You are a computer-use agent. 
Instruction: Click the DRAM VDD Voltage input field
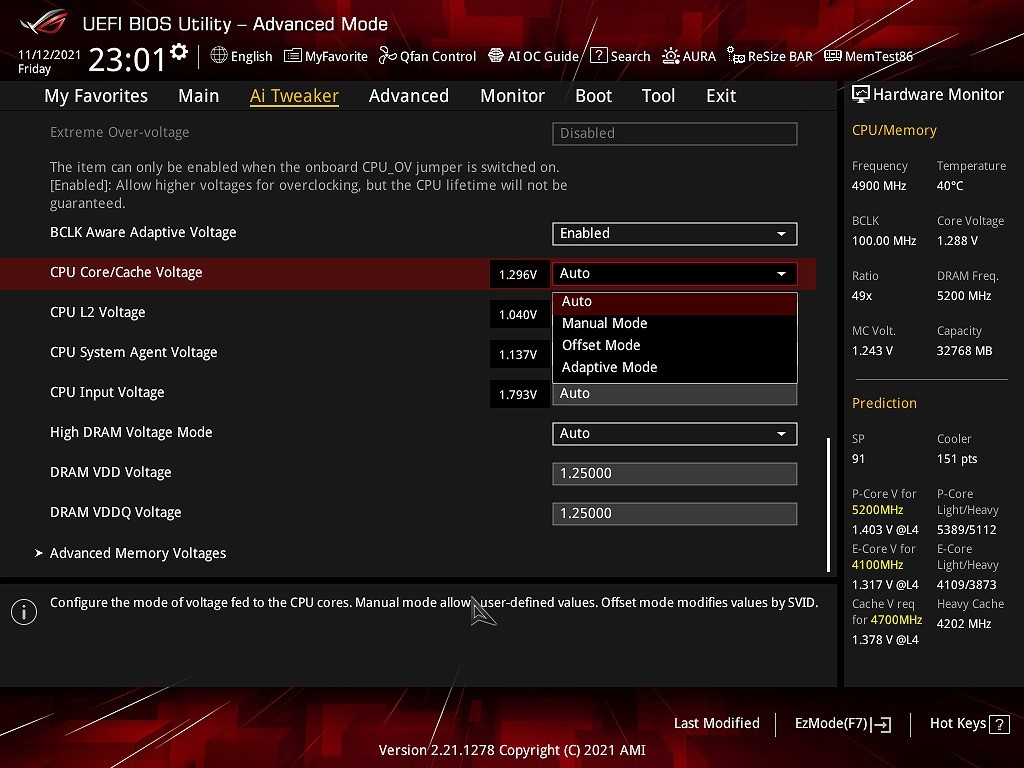(674, 473)
